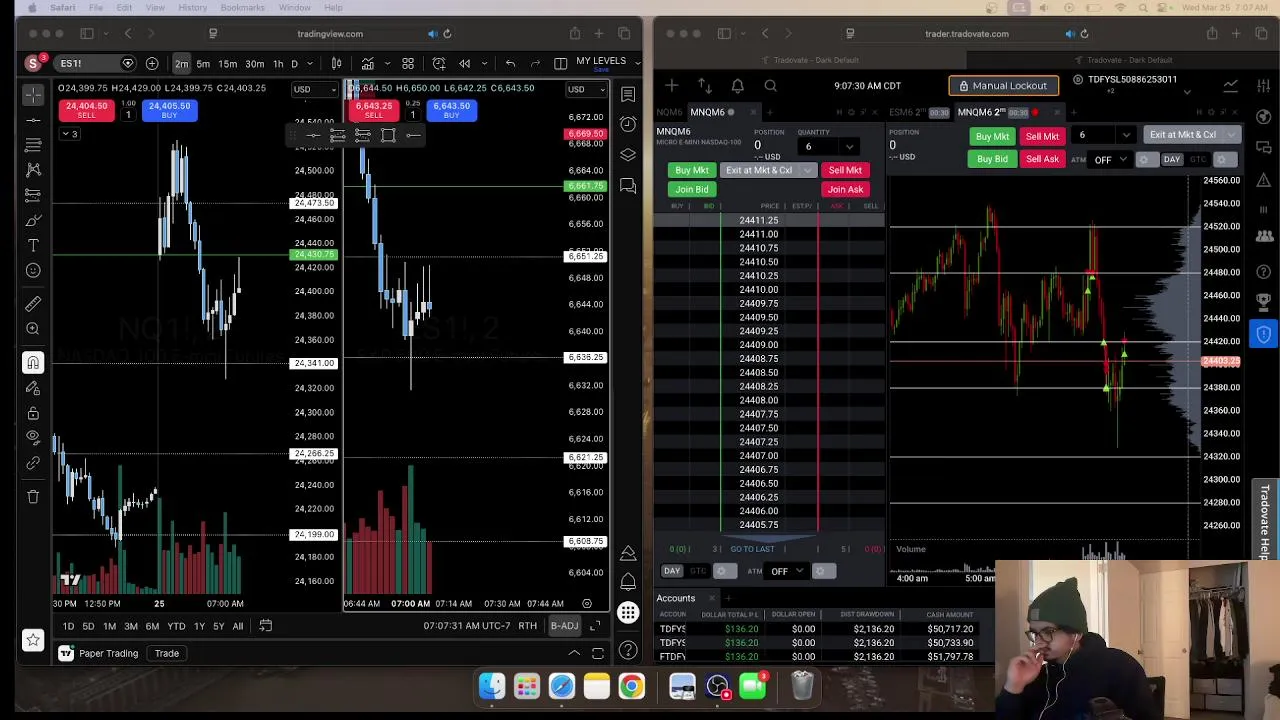Open the TradingView alerts clock icon
Viewport: 1280px width, 720px height.
[628, 124]
